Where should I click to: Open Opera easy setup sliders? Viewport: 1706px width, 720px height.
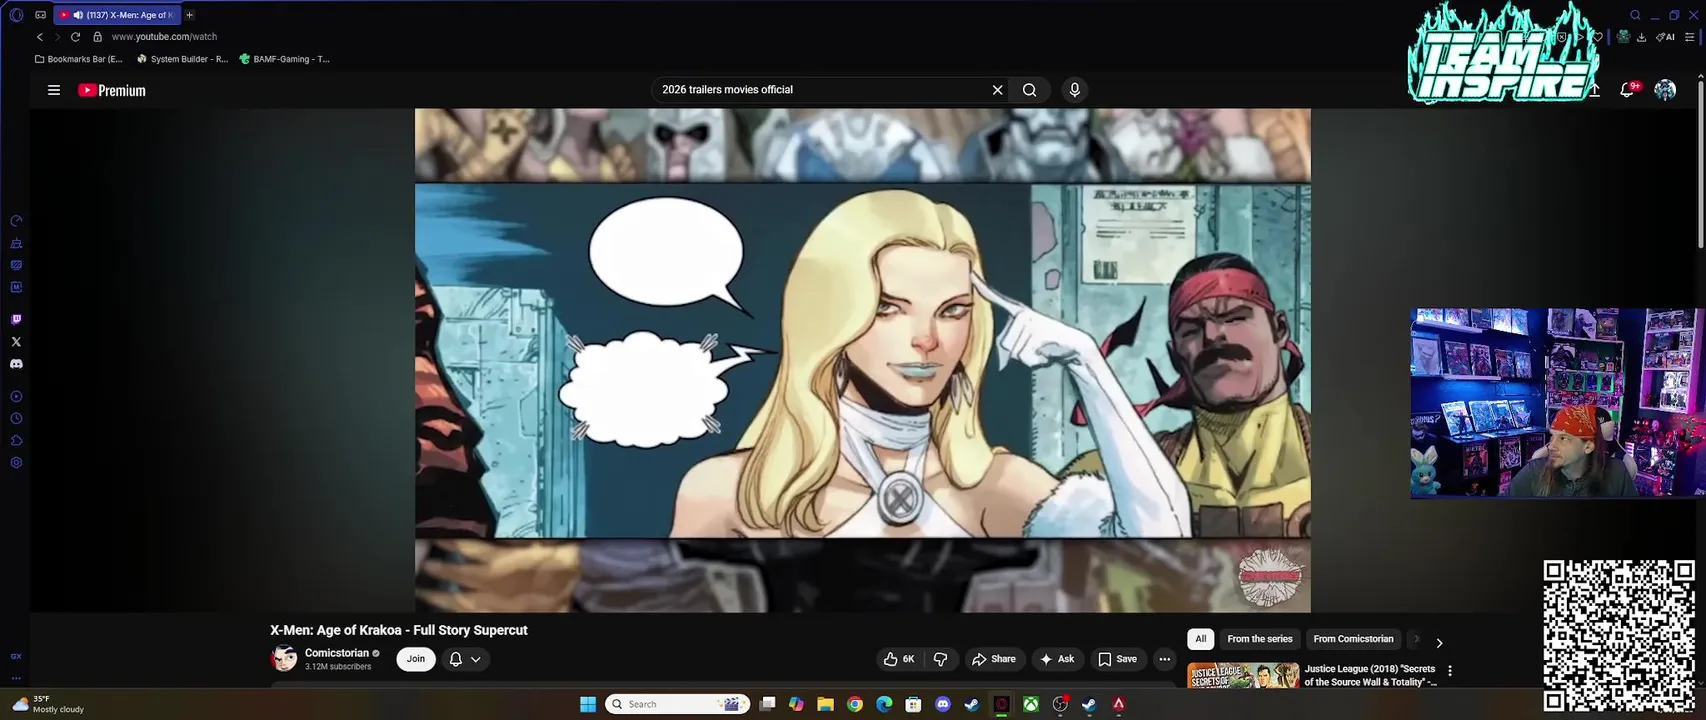tap(1690, 37)
